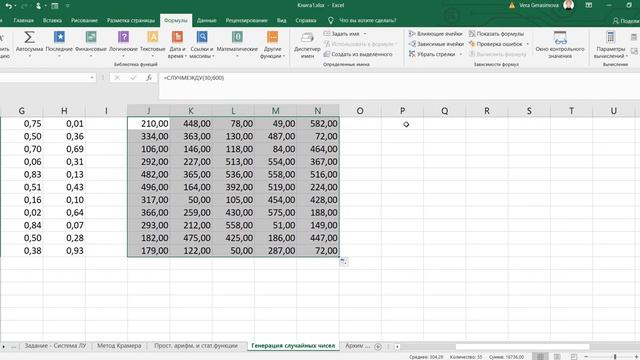Click Trace Dependents (Зависимые ячейки)

click(436, 44)
